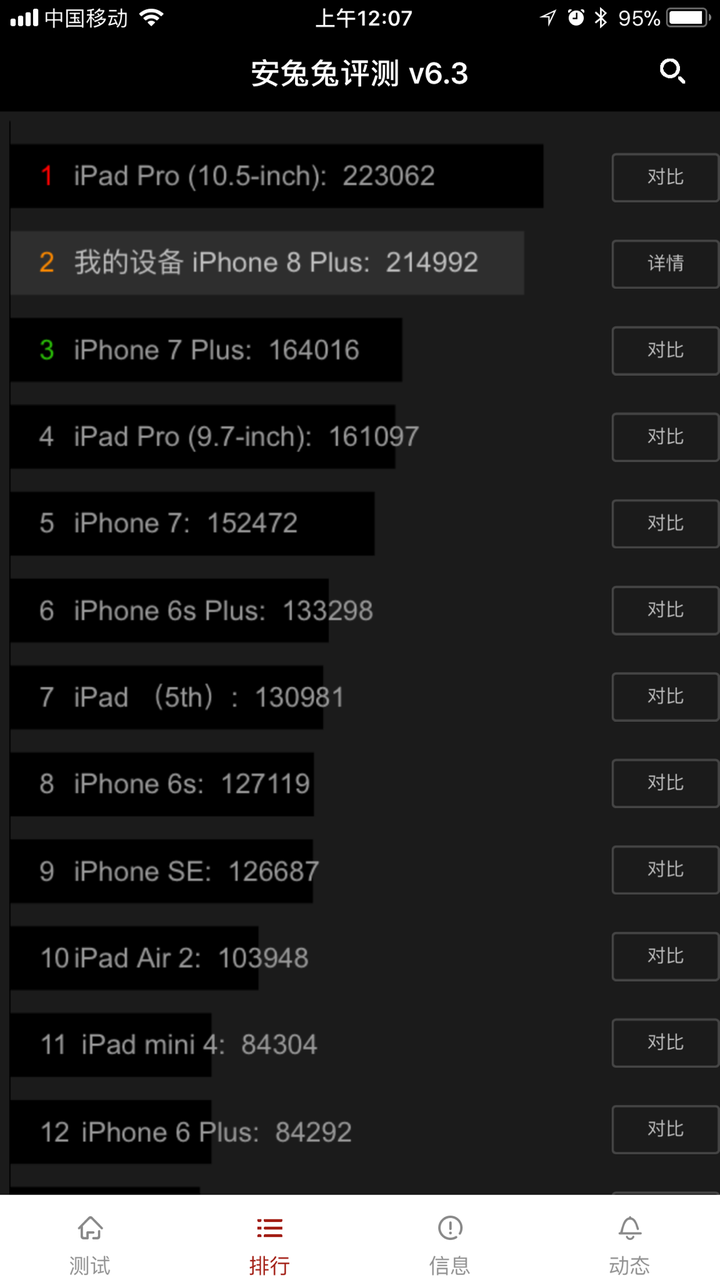Click 对比 for iPad (5th)
The height and width of the screenshot is (1280, 720).
(665, 697)
